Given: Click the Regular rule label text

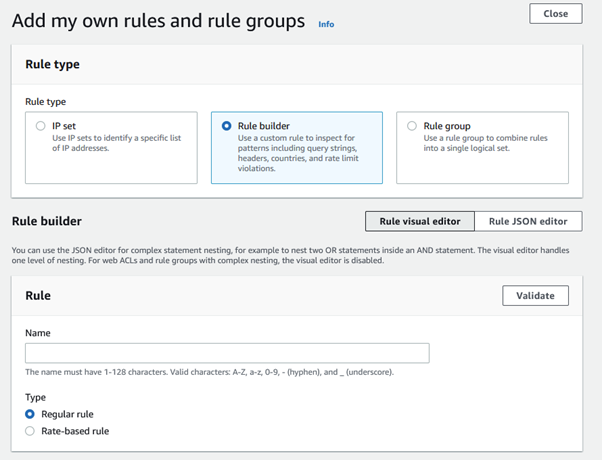Looking at the screenshot, I should (67, 414).
